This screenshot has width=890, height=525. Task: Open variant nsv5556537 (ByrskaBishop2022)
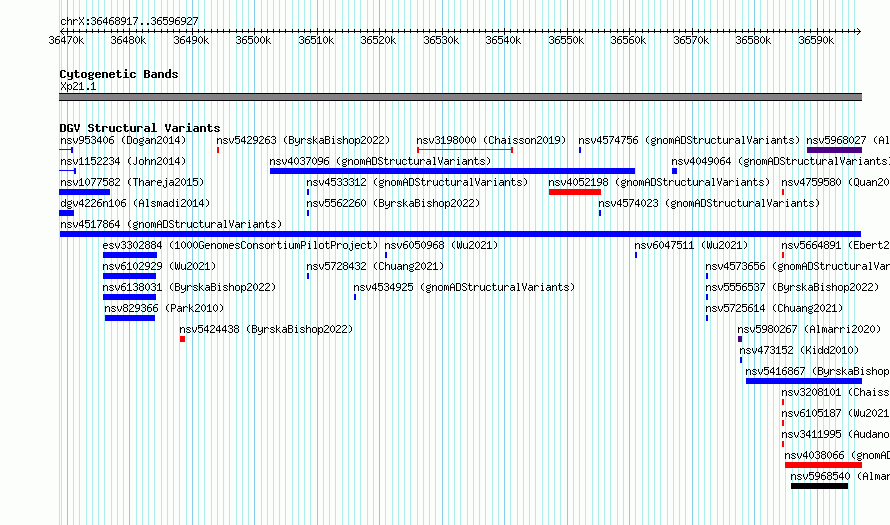point(792,287)
